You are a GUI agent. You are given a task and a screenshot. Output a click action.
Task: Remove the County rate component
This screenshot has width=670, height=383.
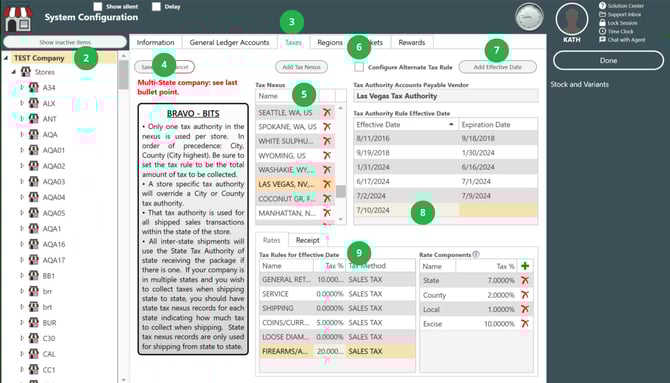point(525,295)
